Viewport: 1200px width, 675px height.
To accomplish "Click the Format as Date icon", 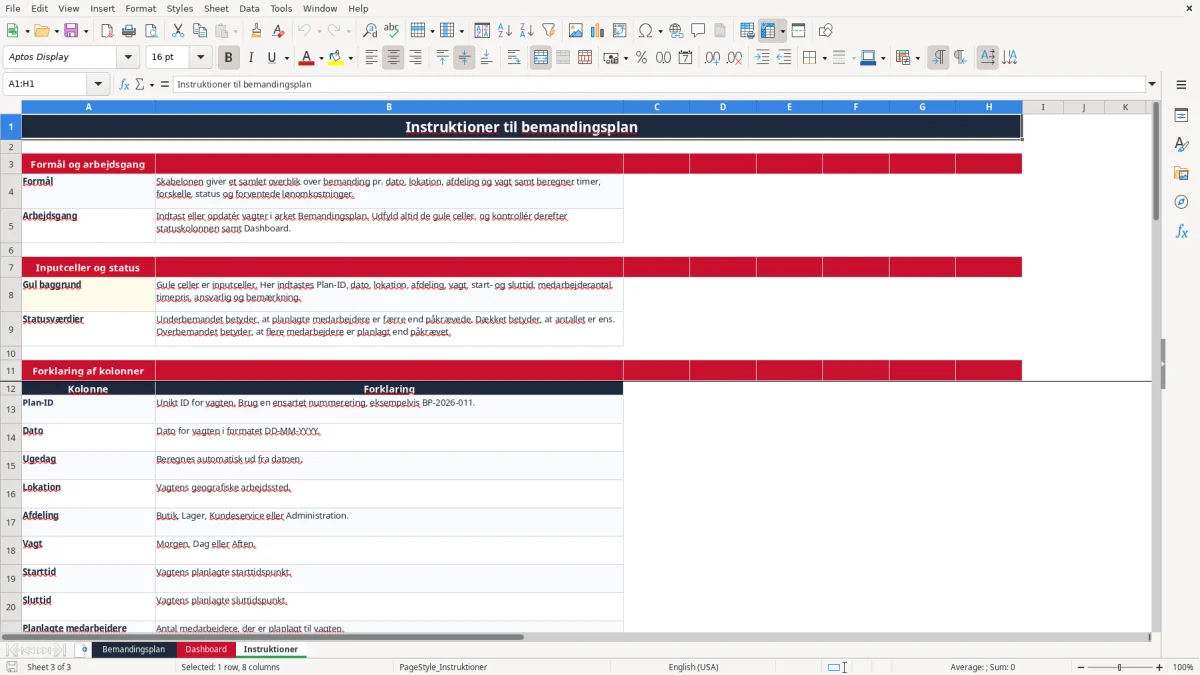I will [x=685, y=58].
